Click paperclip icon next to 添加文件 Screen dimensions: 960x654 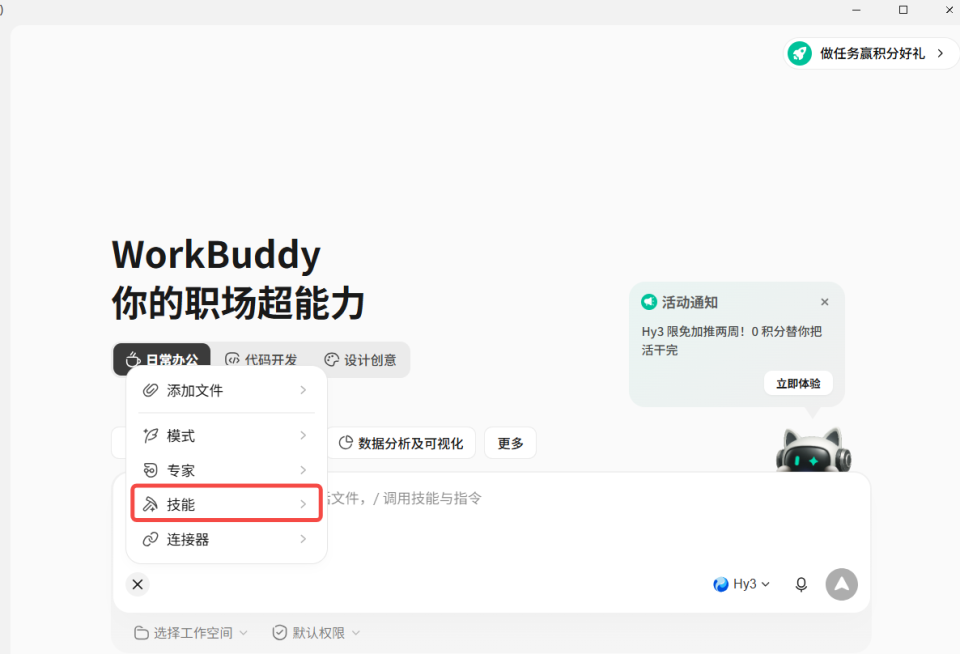click(x=150, y=390)
